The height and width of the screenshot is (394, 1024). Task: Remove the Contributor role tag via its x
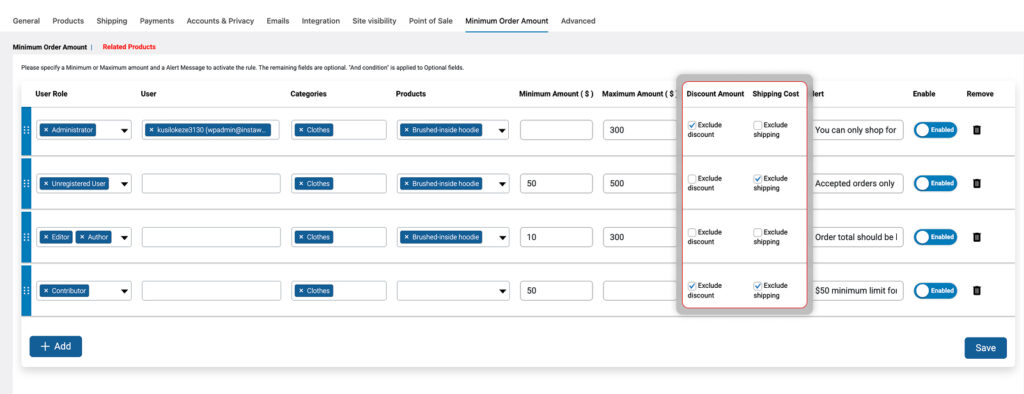[x=46, y=291]
